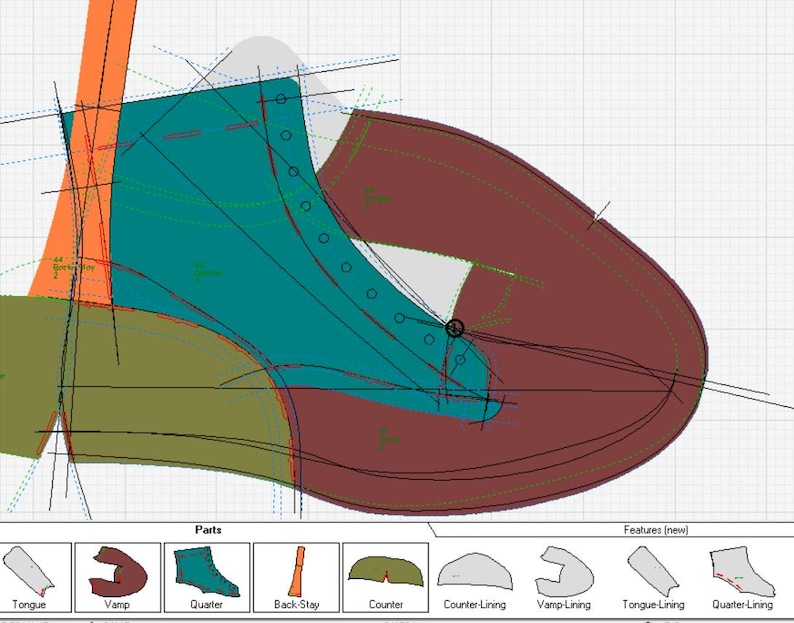This screenshot has height=623, width=794.
Task: Select the Quarter-Lining feature icon
Action: click(x=742, y=579)
